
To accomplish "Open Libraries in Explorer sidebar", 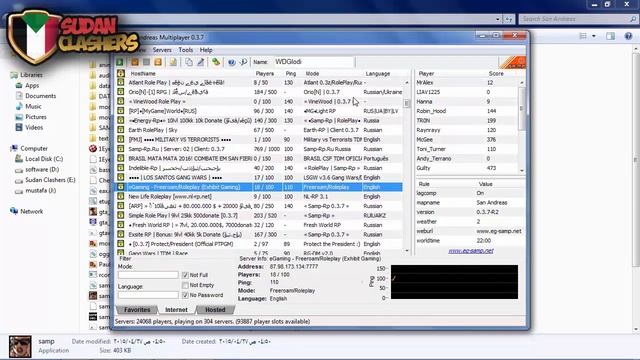I will tap(31, 75).
